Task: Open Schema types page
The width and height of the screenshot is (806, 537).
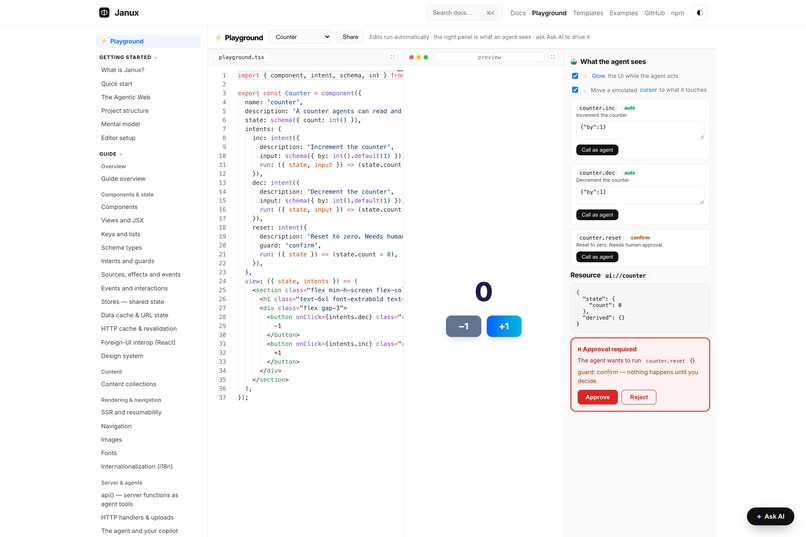Action: click(x=121, y=247)
